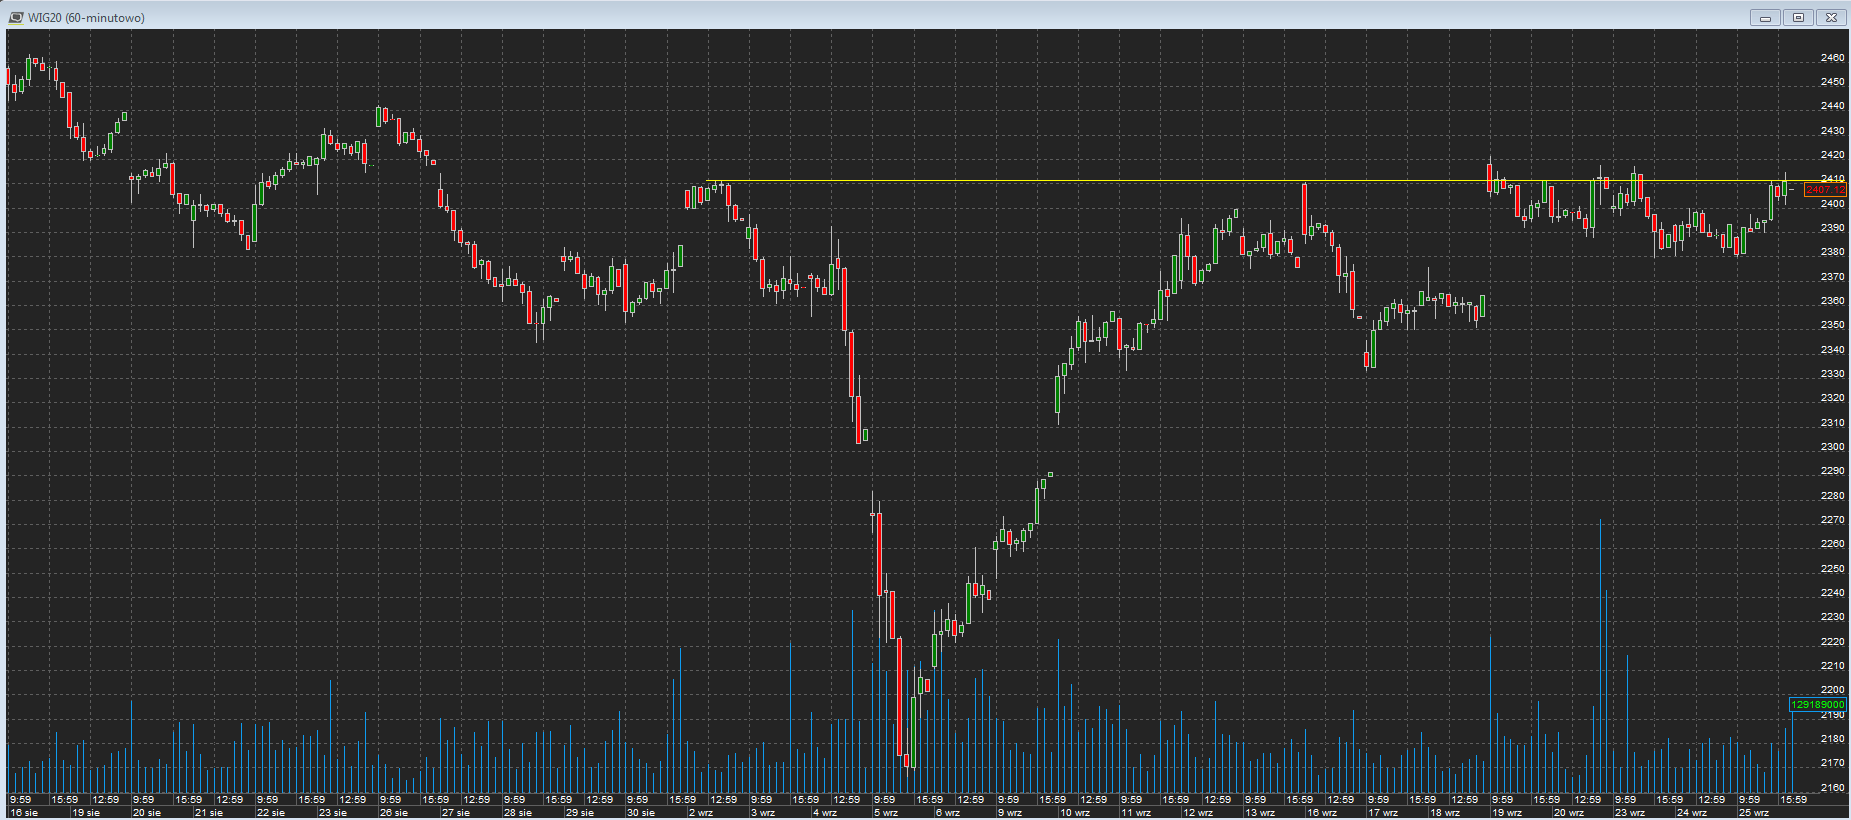The height and width of the screenshot is (820, 1851).
Task: Click the 2200 price axis label
Action: (1833, 690)
